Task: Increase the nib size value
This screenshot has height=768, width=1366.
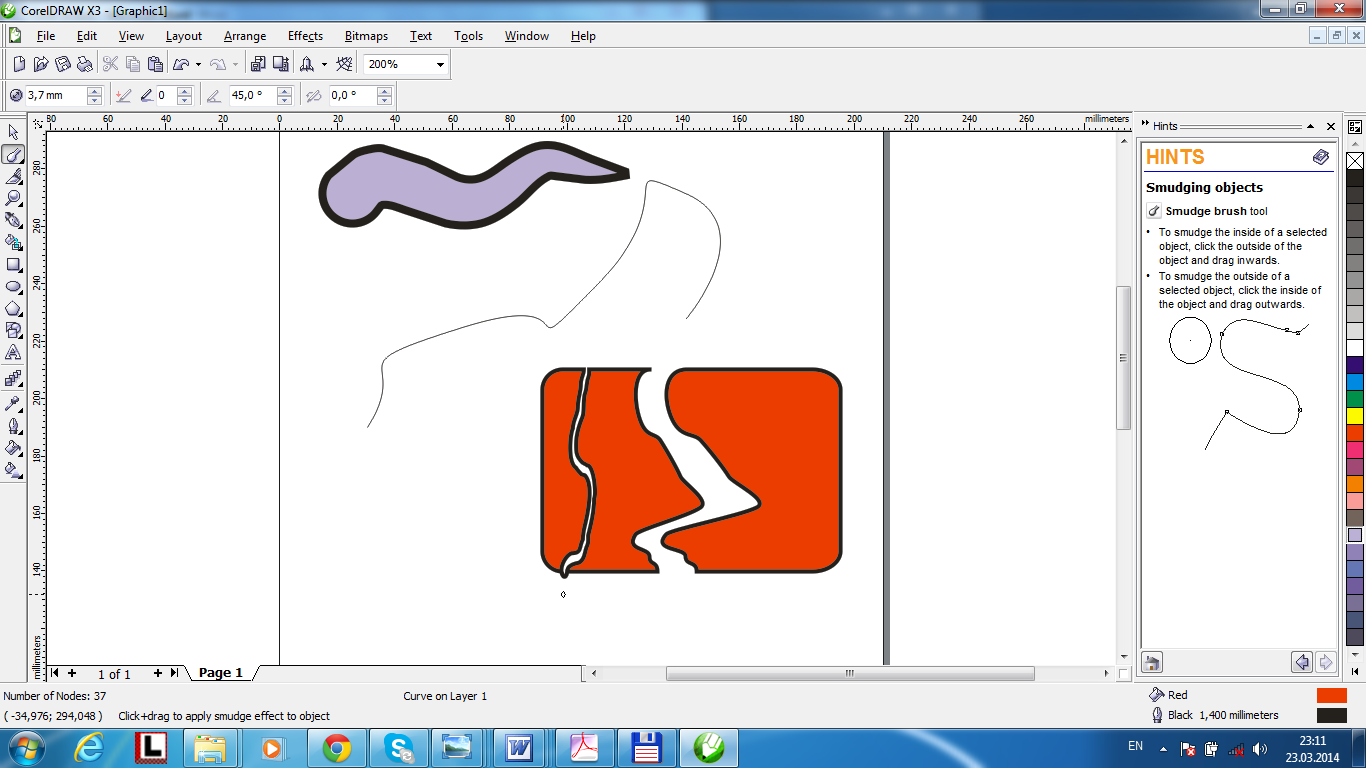Action: [94, 91]
